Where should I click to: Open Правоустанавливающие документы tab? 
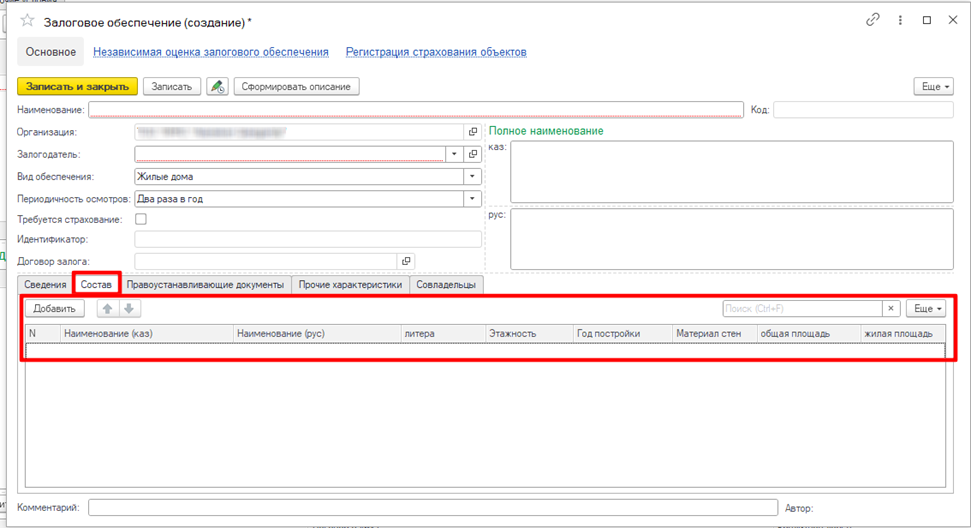(x=205, y=285)
